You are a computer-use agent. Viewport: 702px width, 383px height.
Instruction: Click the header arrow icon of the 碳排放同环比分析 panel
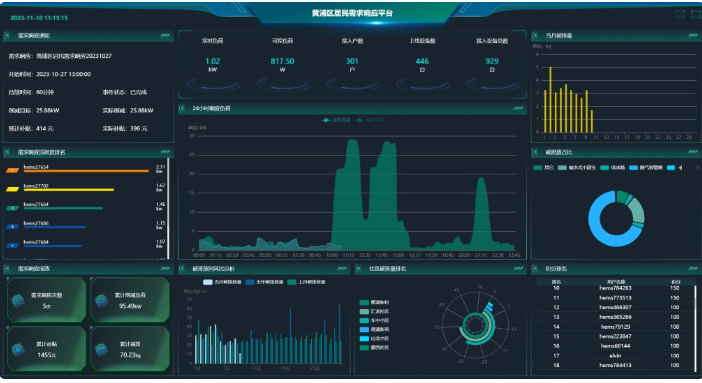182,268
